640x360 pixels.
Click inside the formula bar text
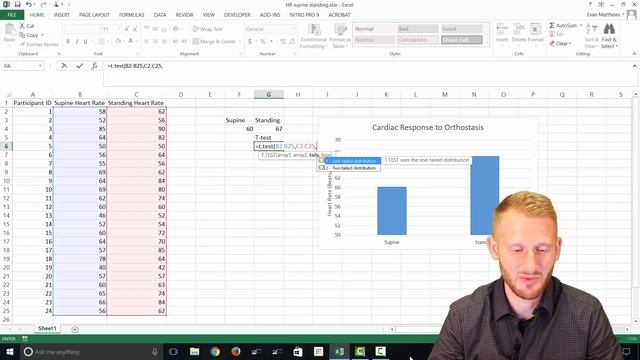[x=135, y=66]
